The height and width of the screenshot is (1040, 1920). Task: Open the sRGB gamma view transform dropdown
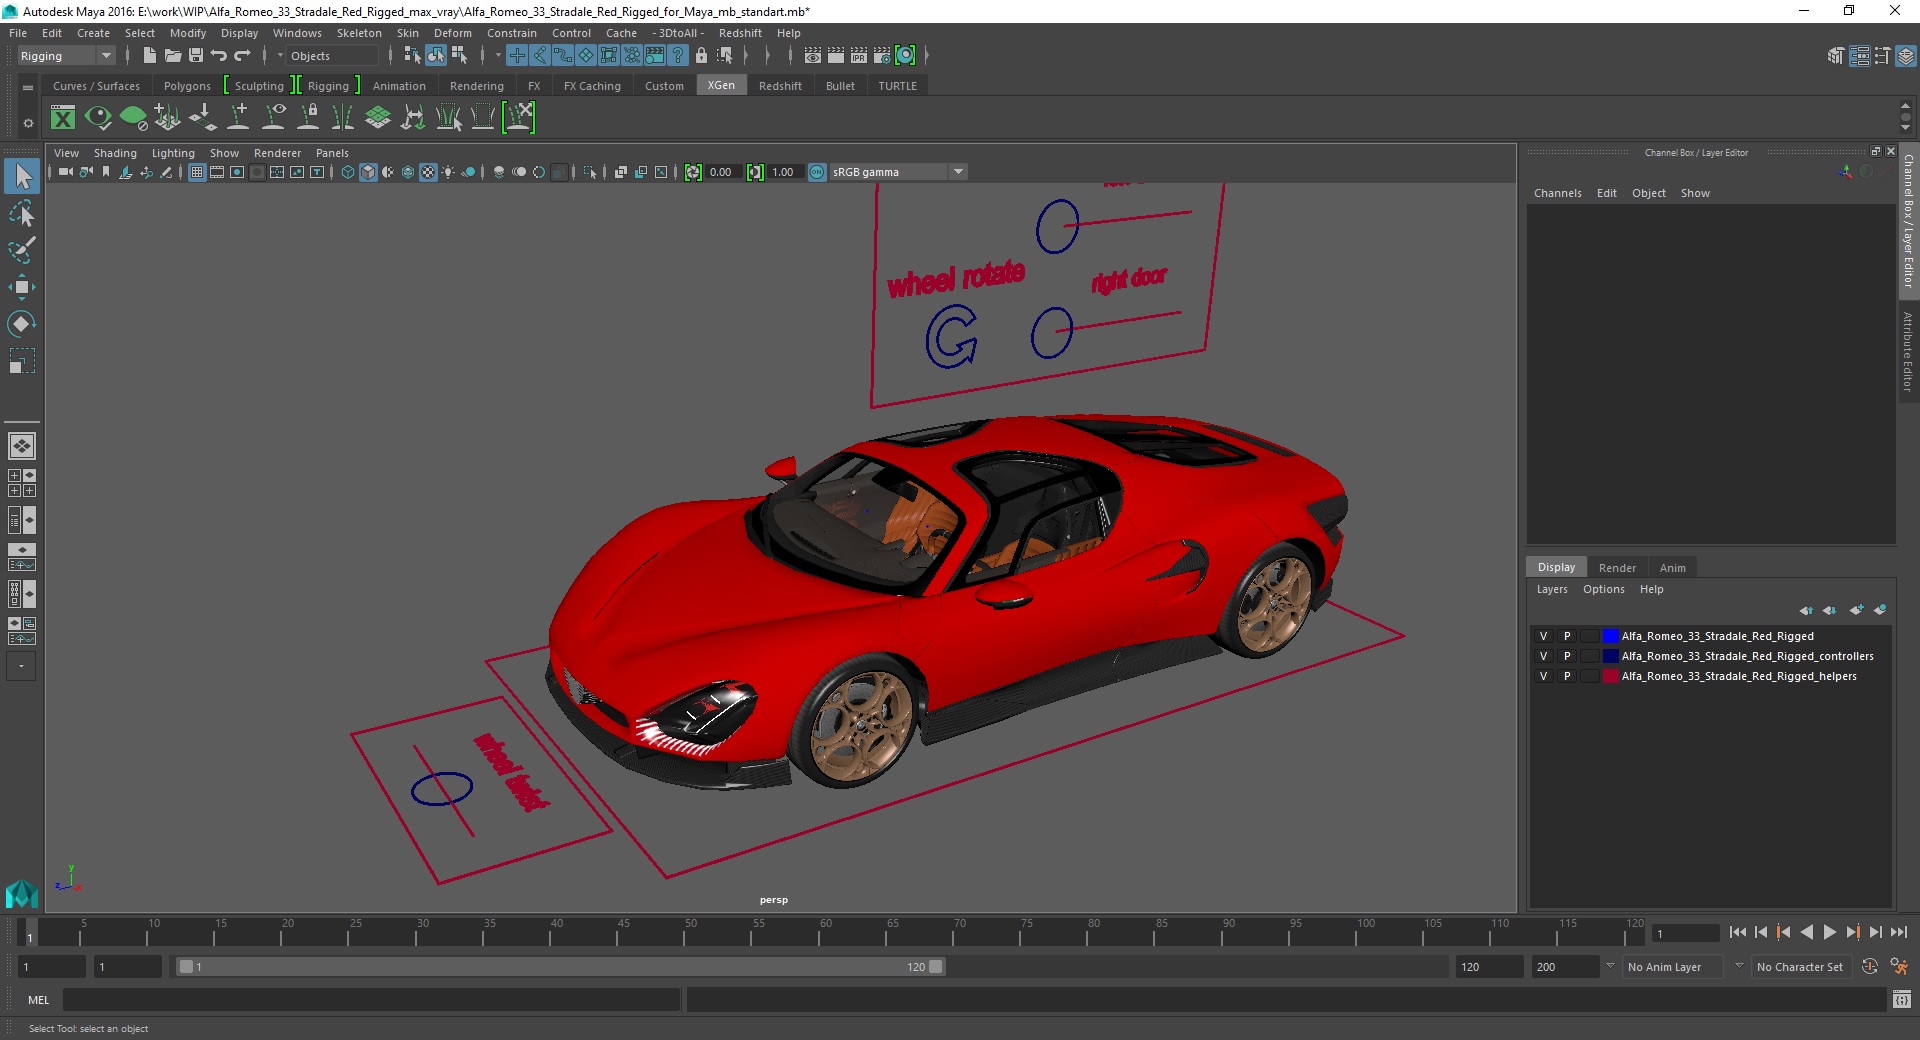[x=899, y=172]
